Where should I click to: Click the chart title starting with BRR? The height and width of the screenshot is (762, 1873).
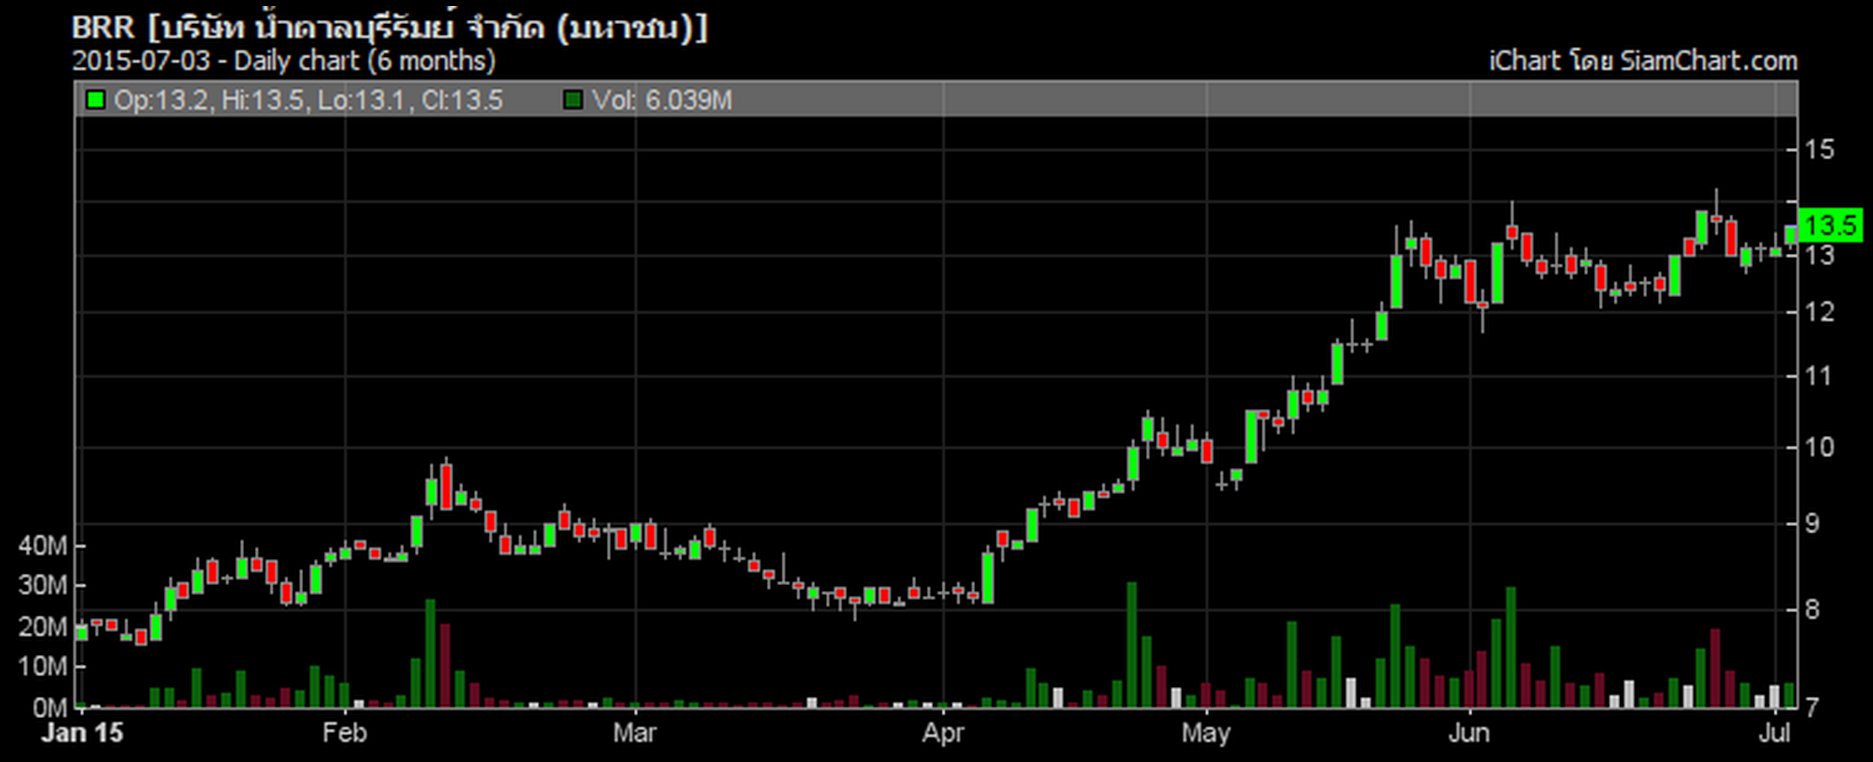[390, 27]
